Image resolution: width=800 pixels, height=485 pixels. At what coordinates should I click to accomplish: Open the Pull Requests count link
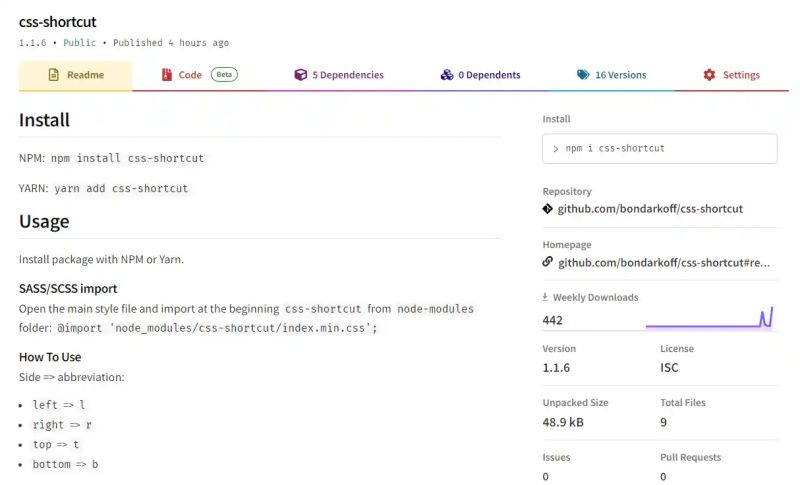[663, 476]
